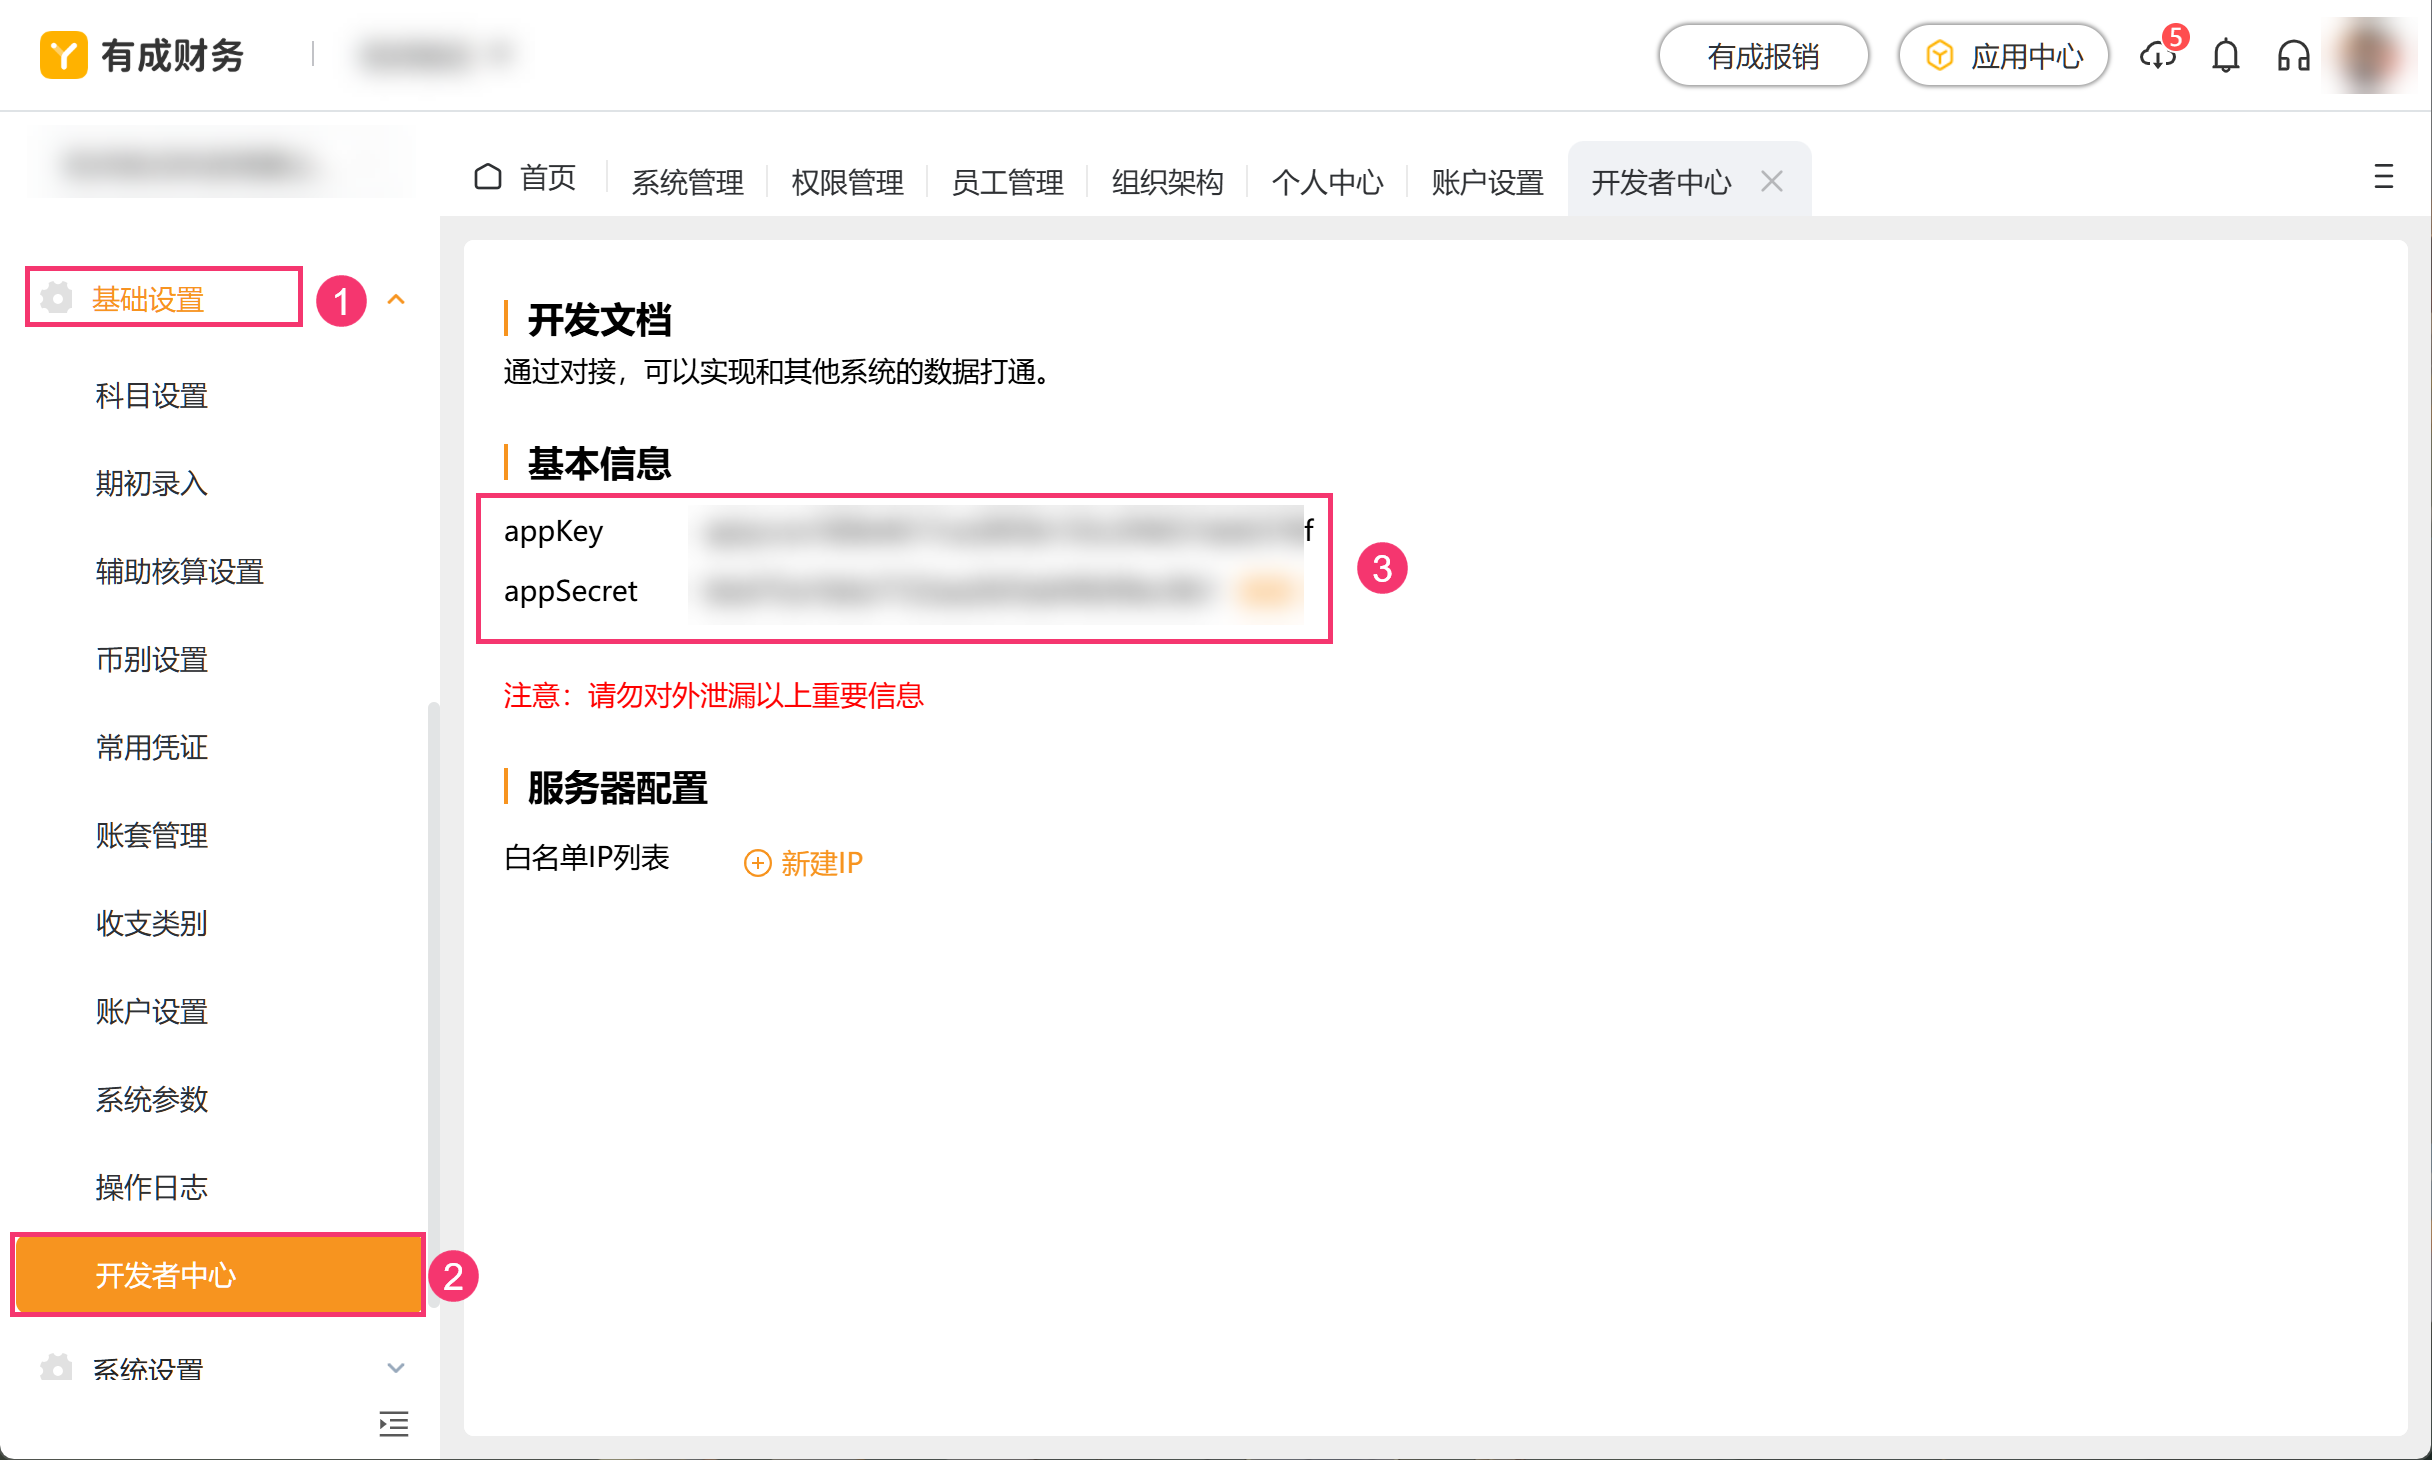This screenshot has height=1460, width=2432.
Task: Click the home icon in tab bar
Action: (488, 178)
